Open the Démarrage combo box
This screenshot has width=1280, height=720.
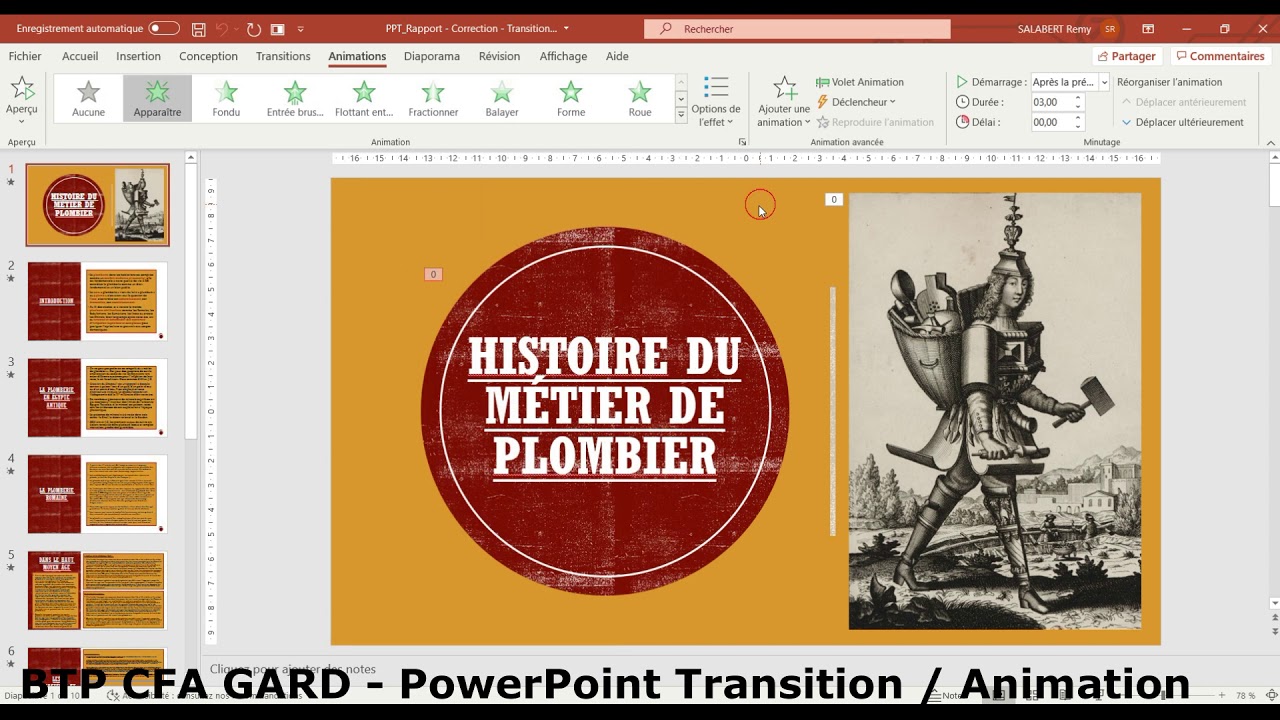pos(1070,82)
